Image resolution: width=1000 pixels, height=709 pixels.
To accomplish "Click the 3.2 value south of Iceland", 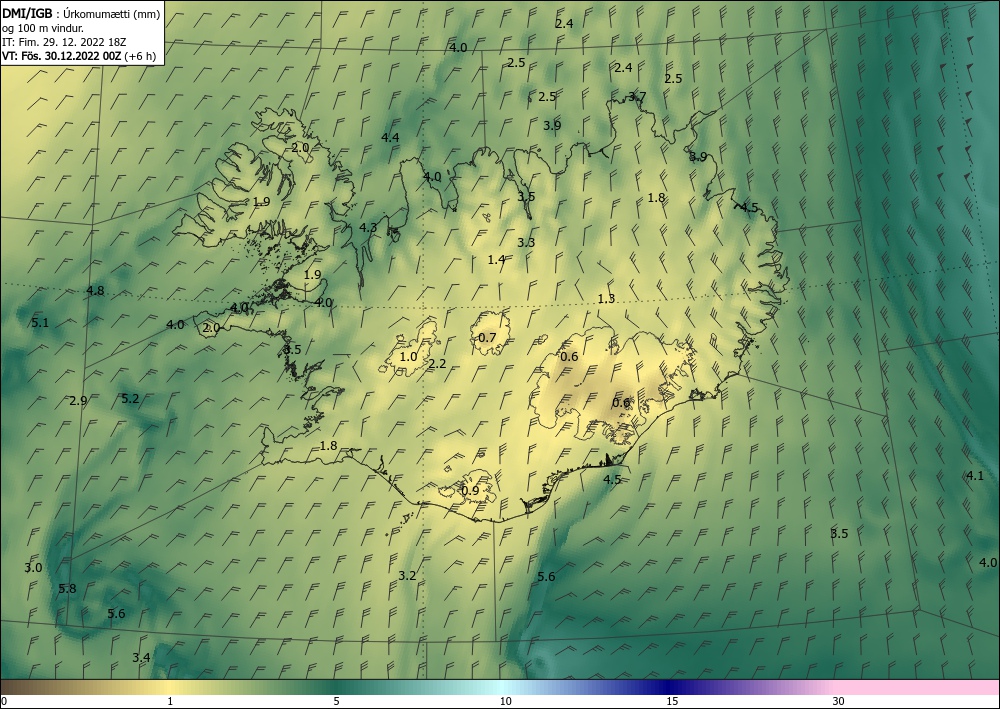I will coord(407,575).
